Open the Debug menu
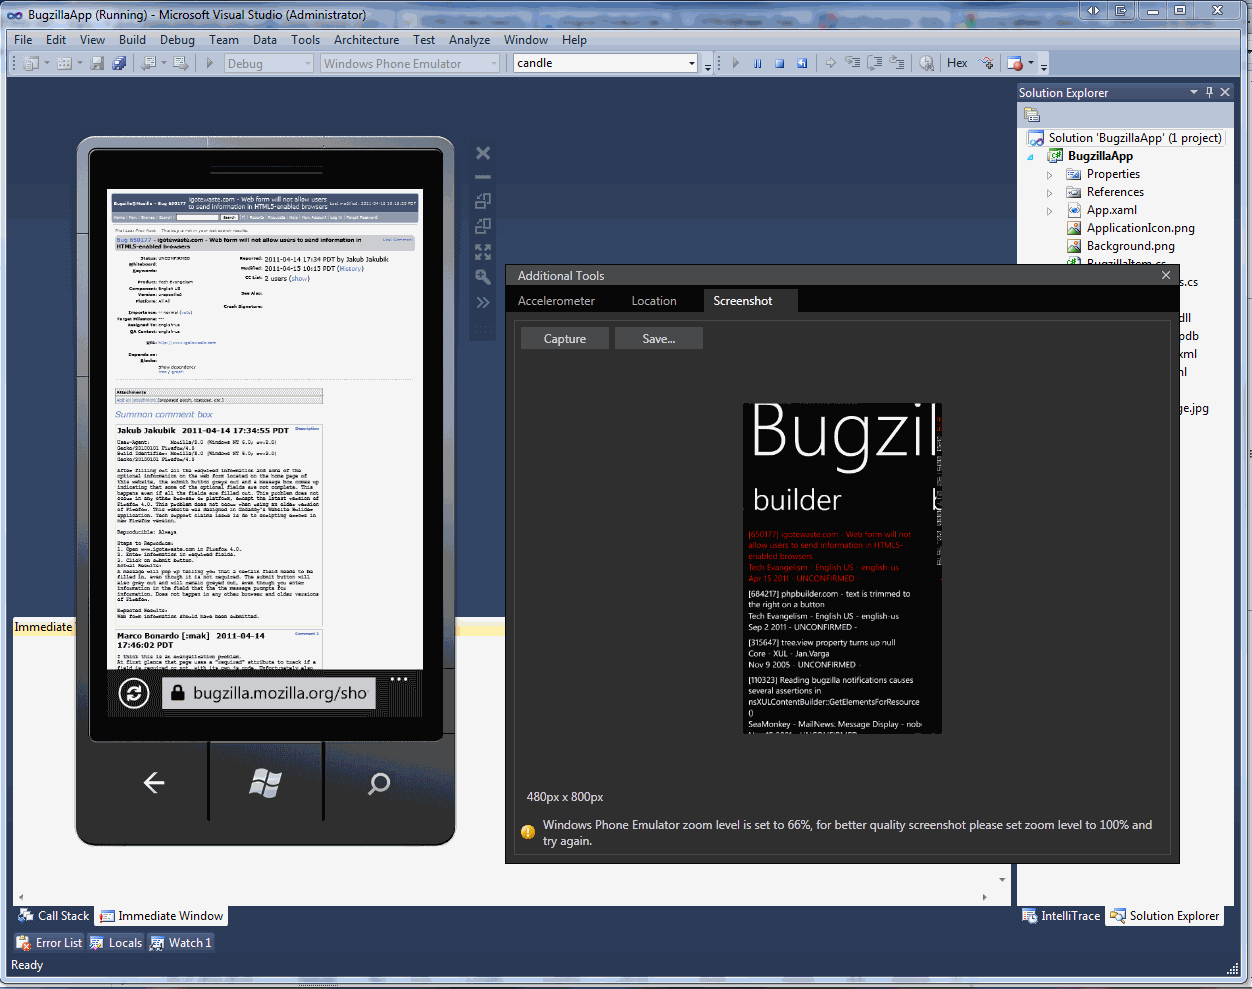 [177, 40]
